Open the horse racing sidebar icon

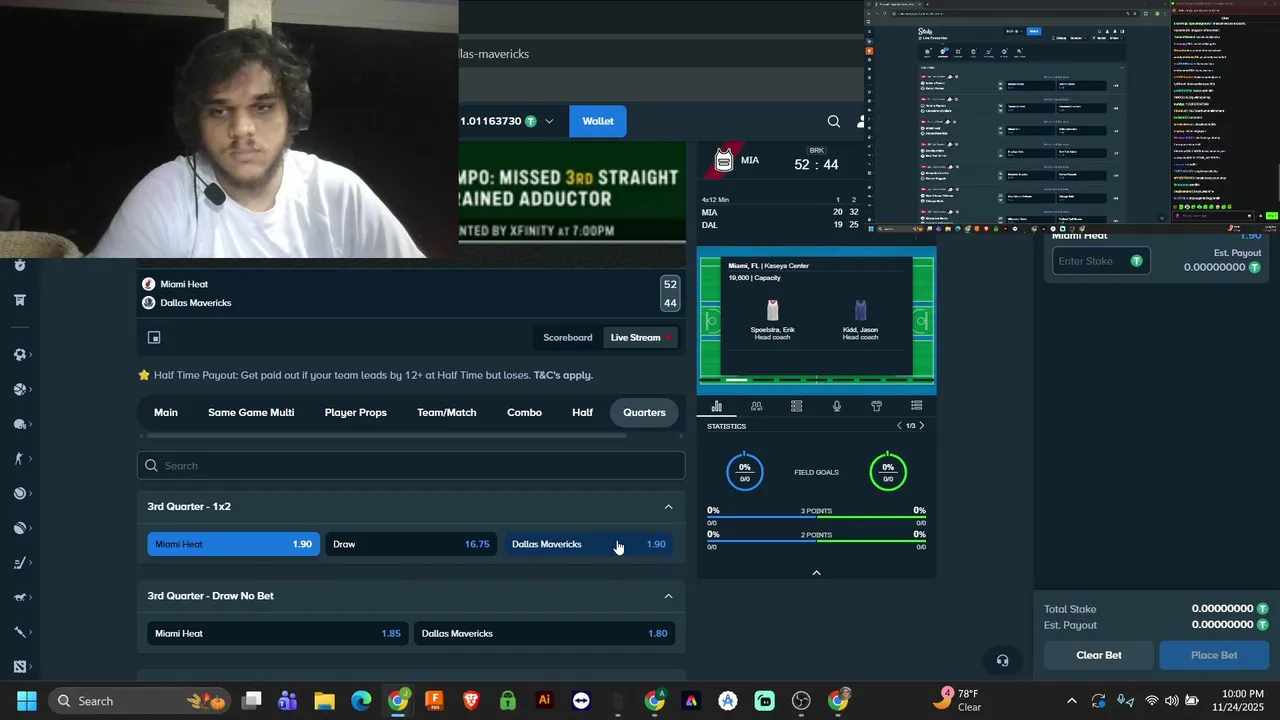[x=20, y=597]
